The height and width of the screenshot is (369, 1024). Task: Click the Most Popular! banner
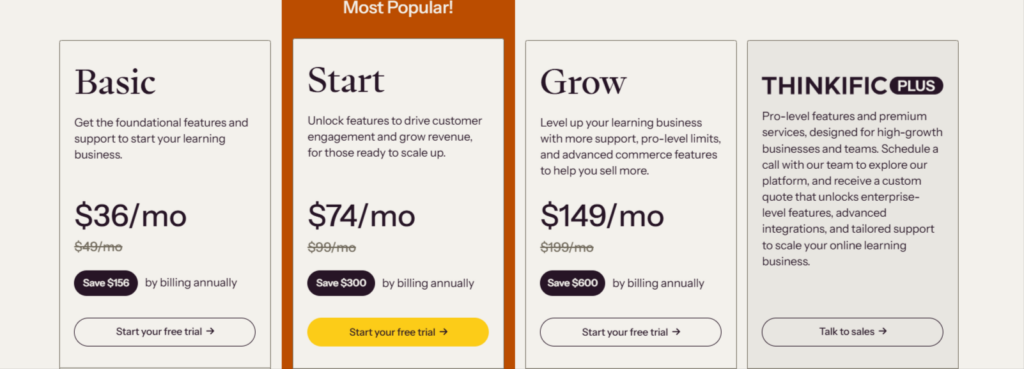[x=398, y=8]
